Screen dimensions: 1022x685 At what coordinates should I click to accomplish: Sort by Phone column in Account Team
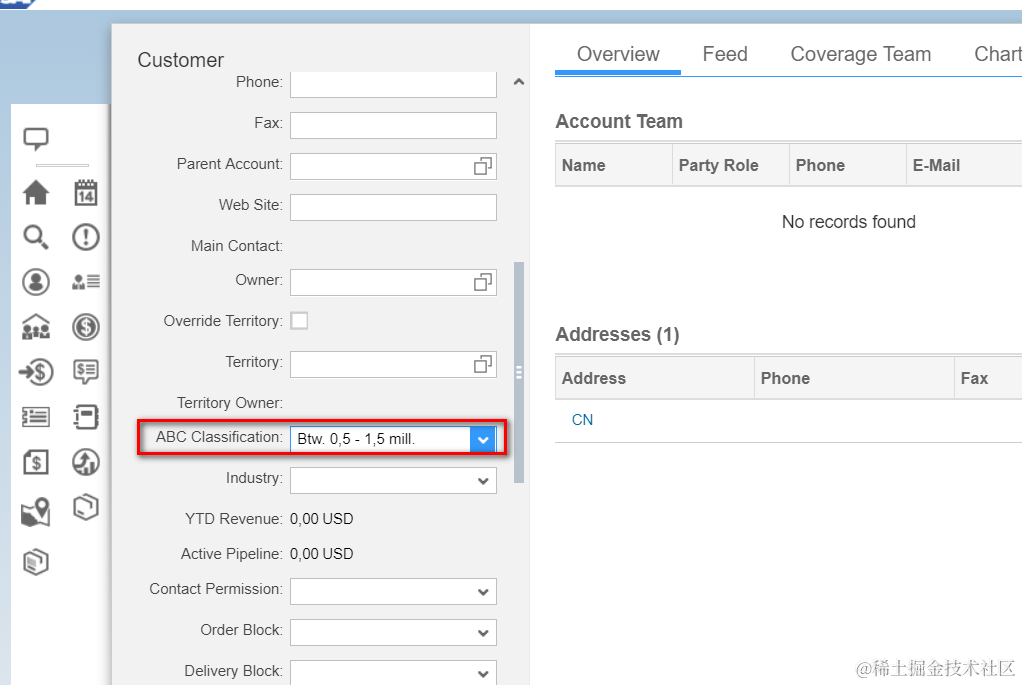[847, 166]
